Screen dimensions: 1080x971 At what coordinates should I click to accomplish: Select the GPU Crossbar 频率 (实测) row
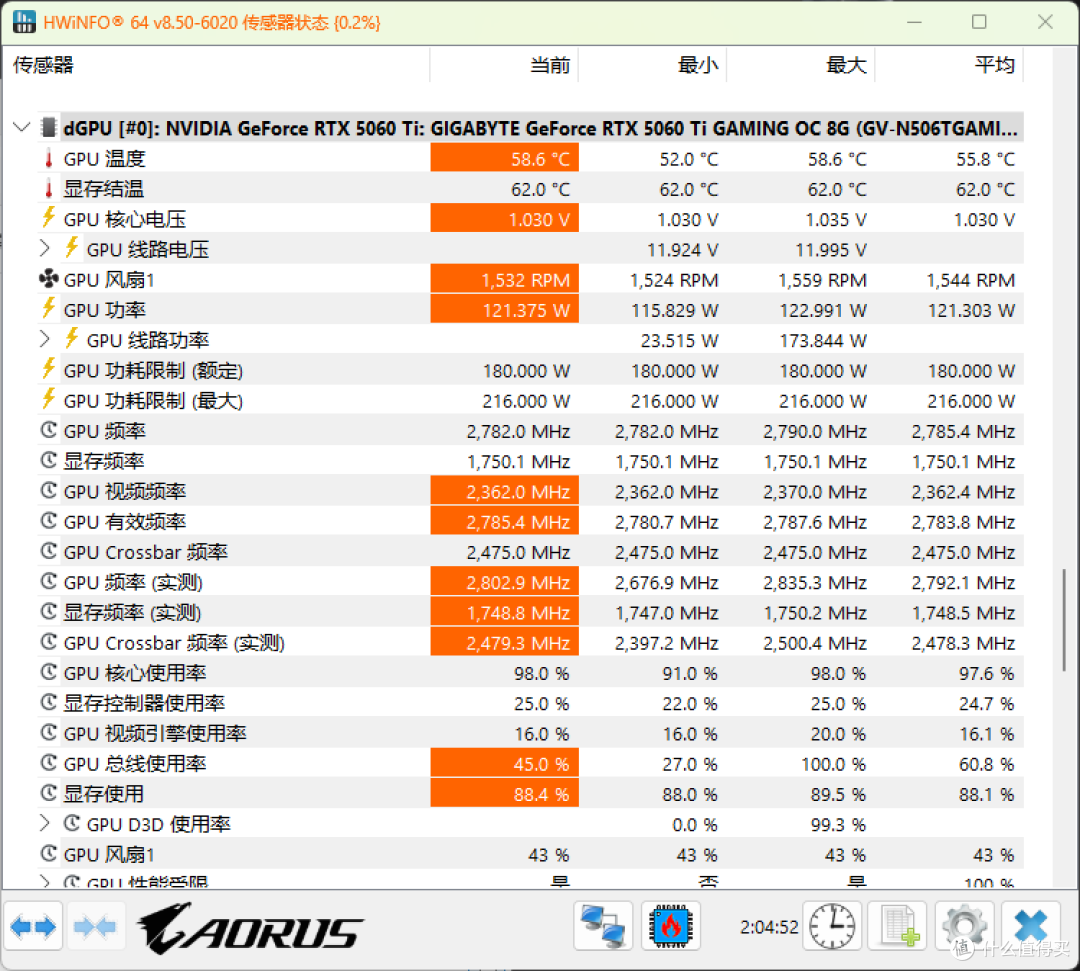[x=531, y=643]
